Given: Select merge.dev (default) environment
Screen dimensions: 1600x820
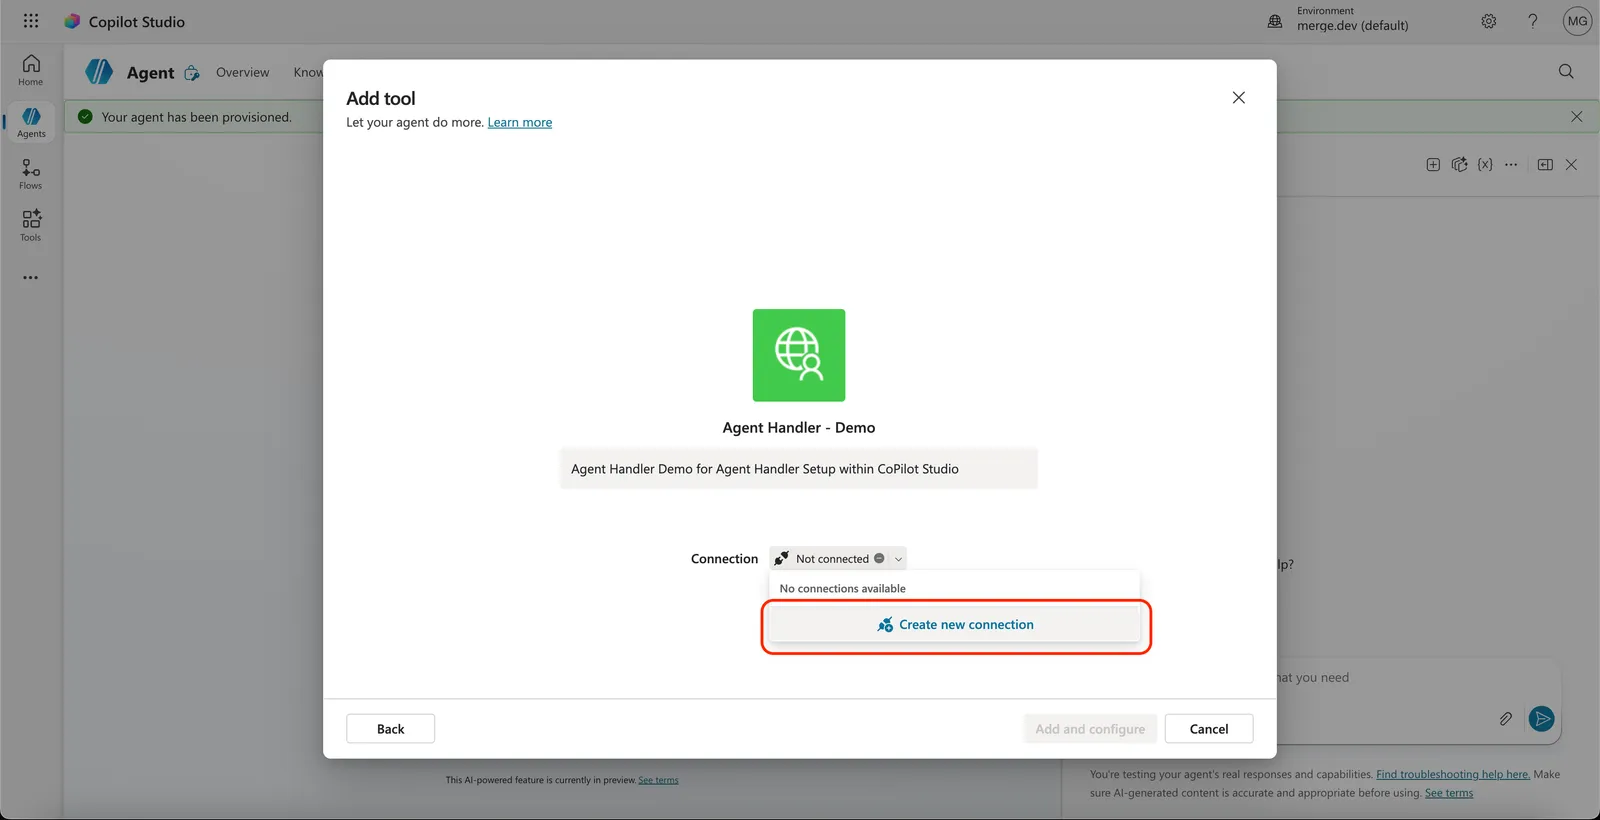Looking at the screenshot, I should tap(1353, 26).
